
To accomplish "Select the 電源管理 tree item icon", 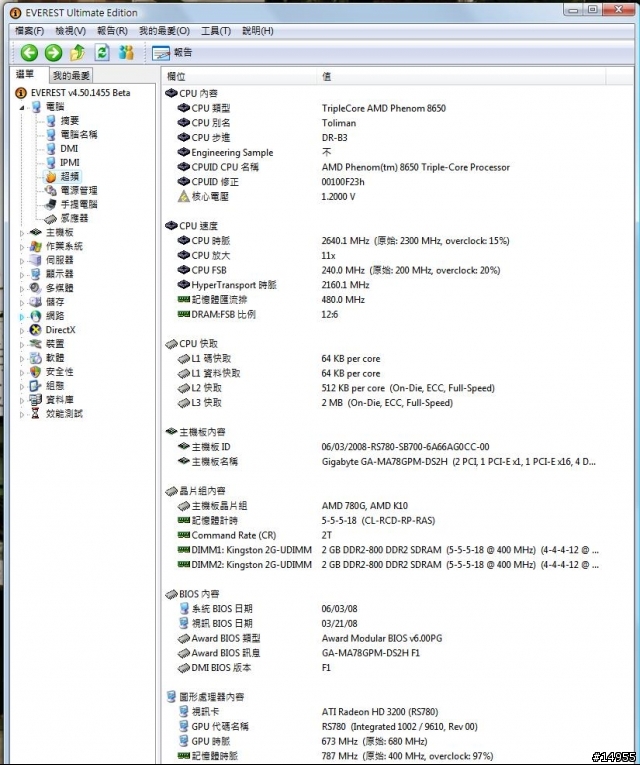I will [x=51, y=190].
